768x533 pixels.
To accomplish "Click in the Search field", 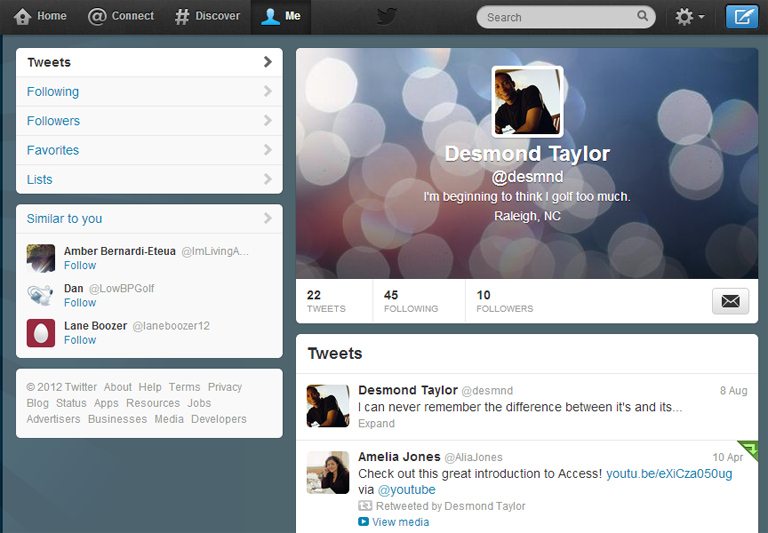I will coord(566,17).
